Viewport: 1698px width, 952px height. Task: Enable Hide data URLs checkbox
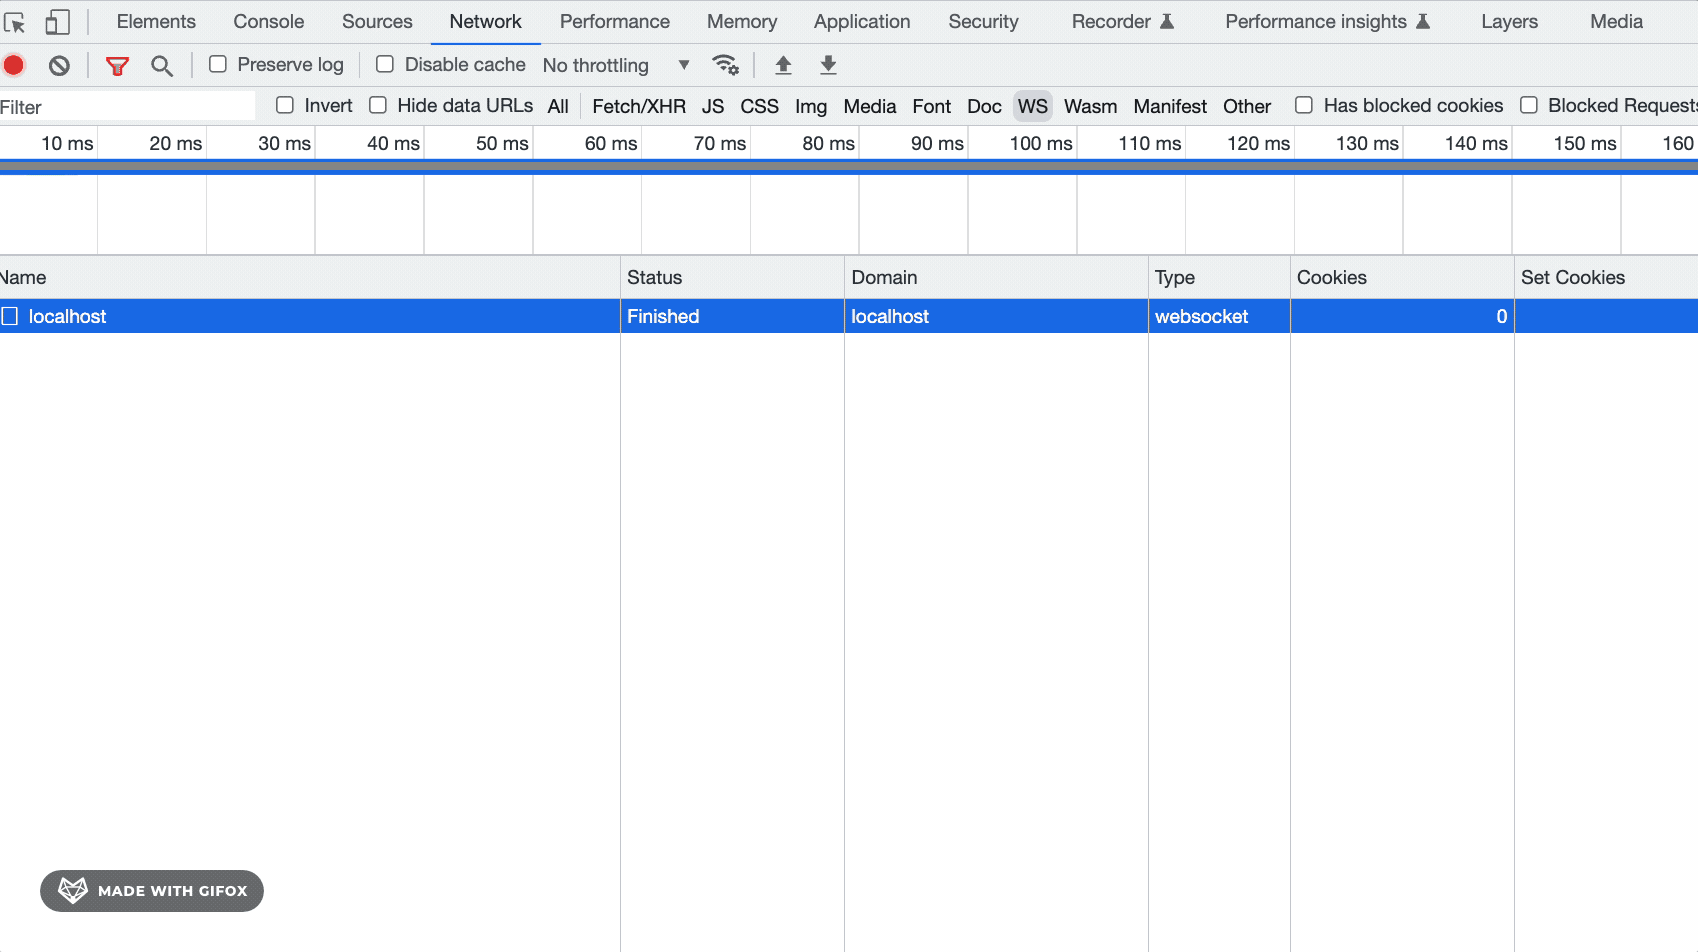[378, 105]
